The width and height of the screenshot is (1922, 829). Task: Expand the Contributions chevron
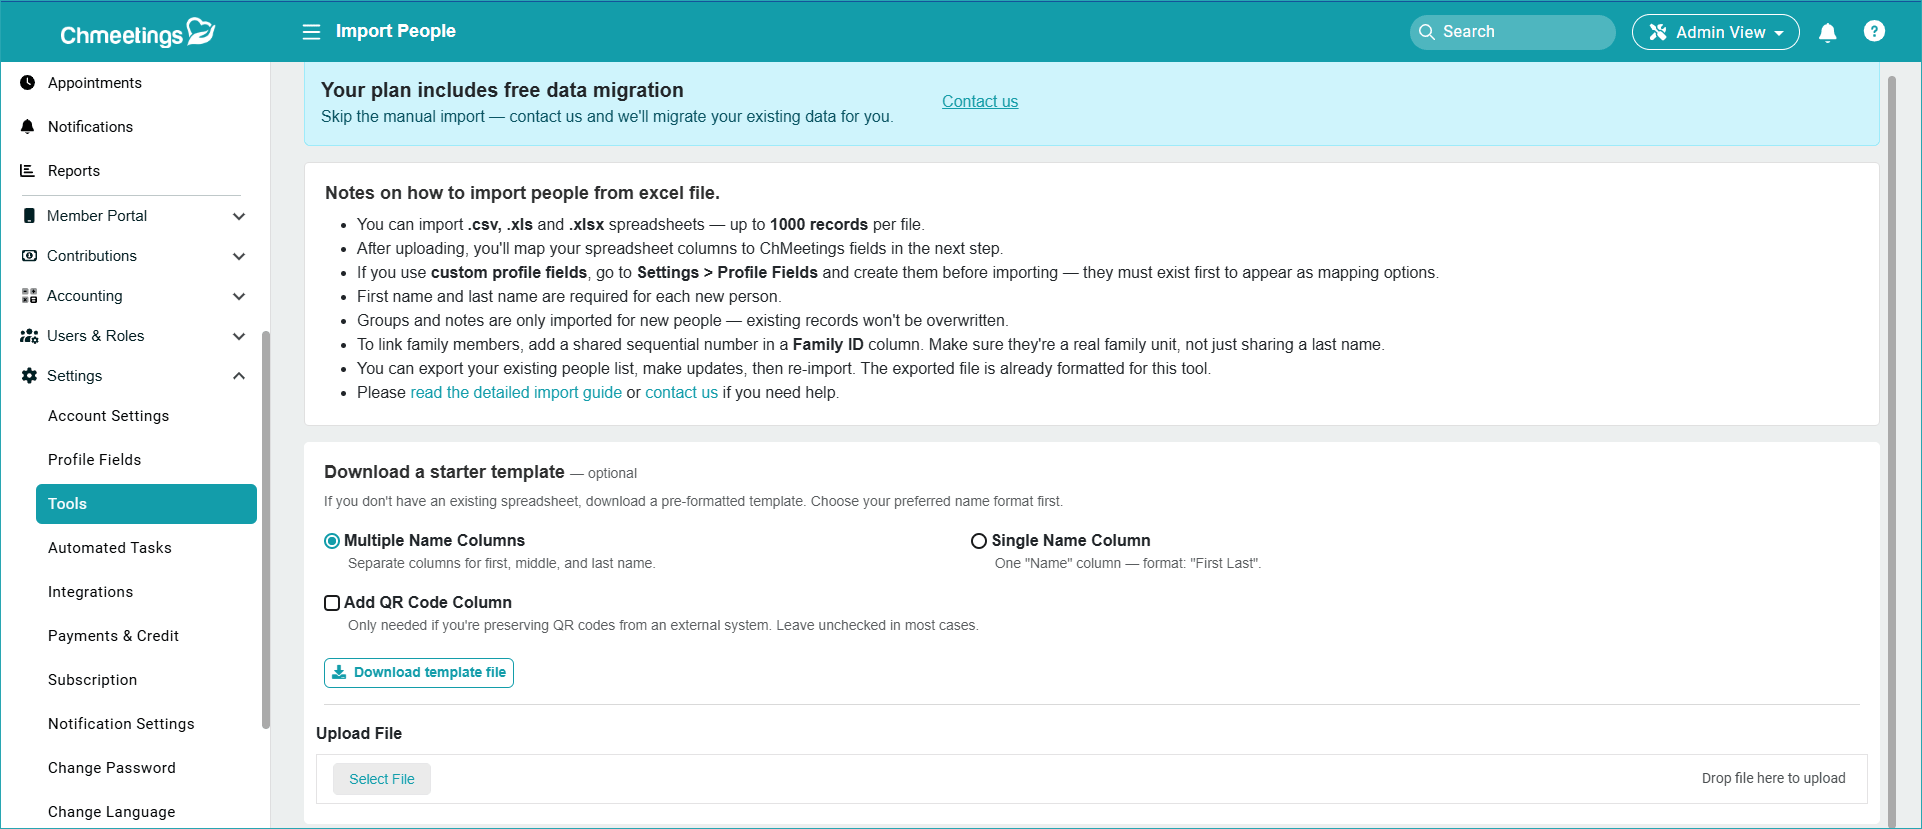point(239,256)
